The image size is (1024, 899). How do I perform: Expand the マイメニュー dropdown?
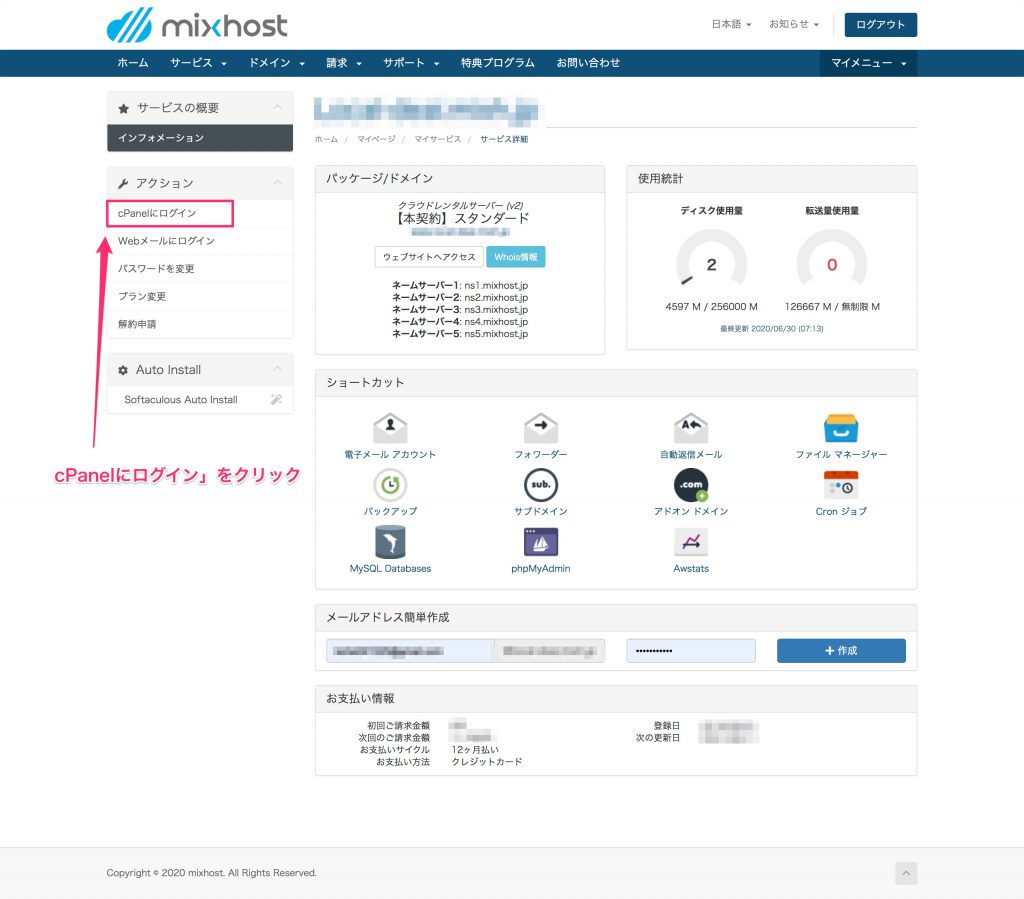pos(868,63)
